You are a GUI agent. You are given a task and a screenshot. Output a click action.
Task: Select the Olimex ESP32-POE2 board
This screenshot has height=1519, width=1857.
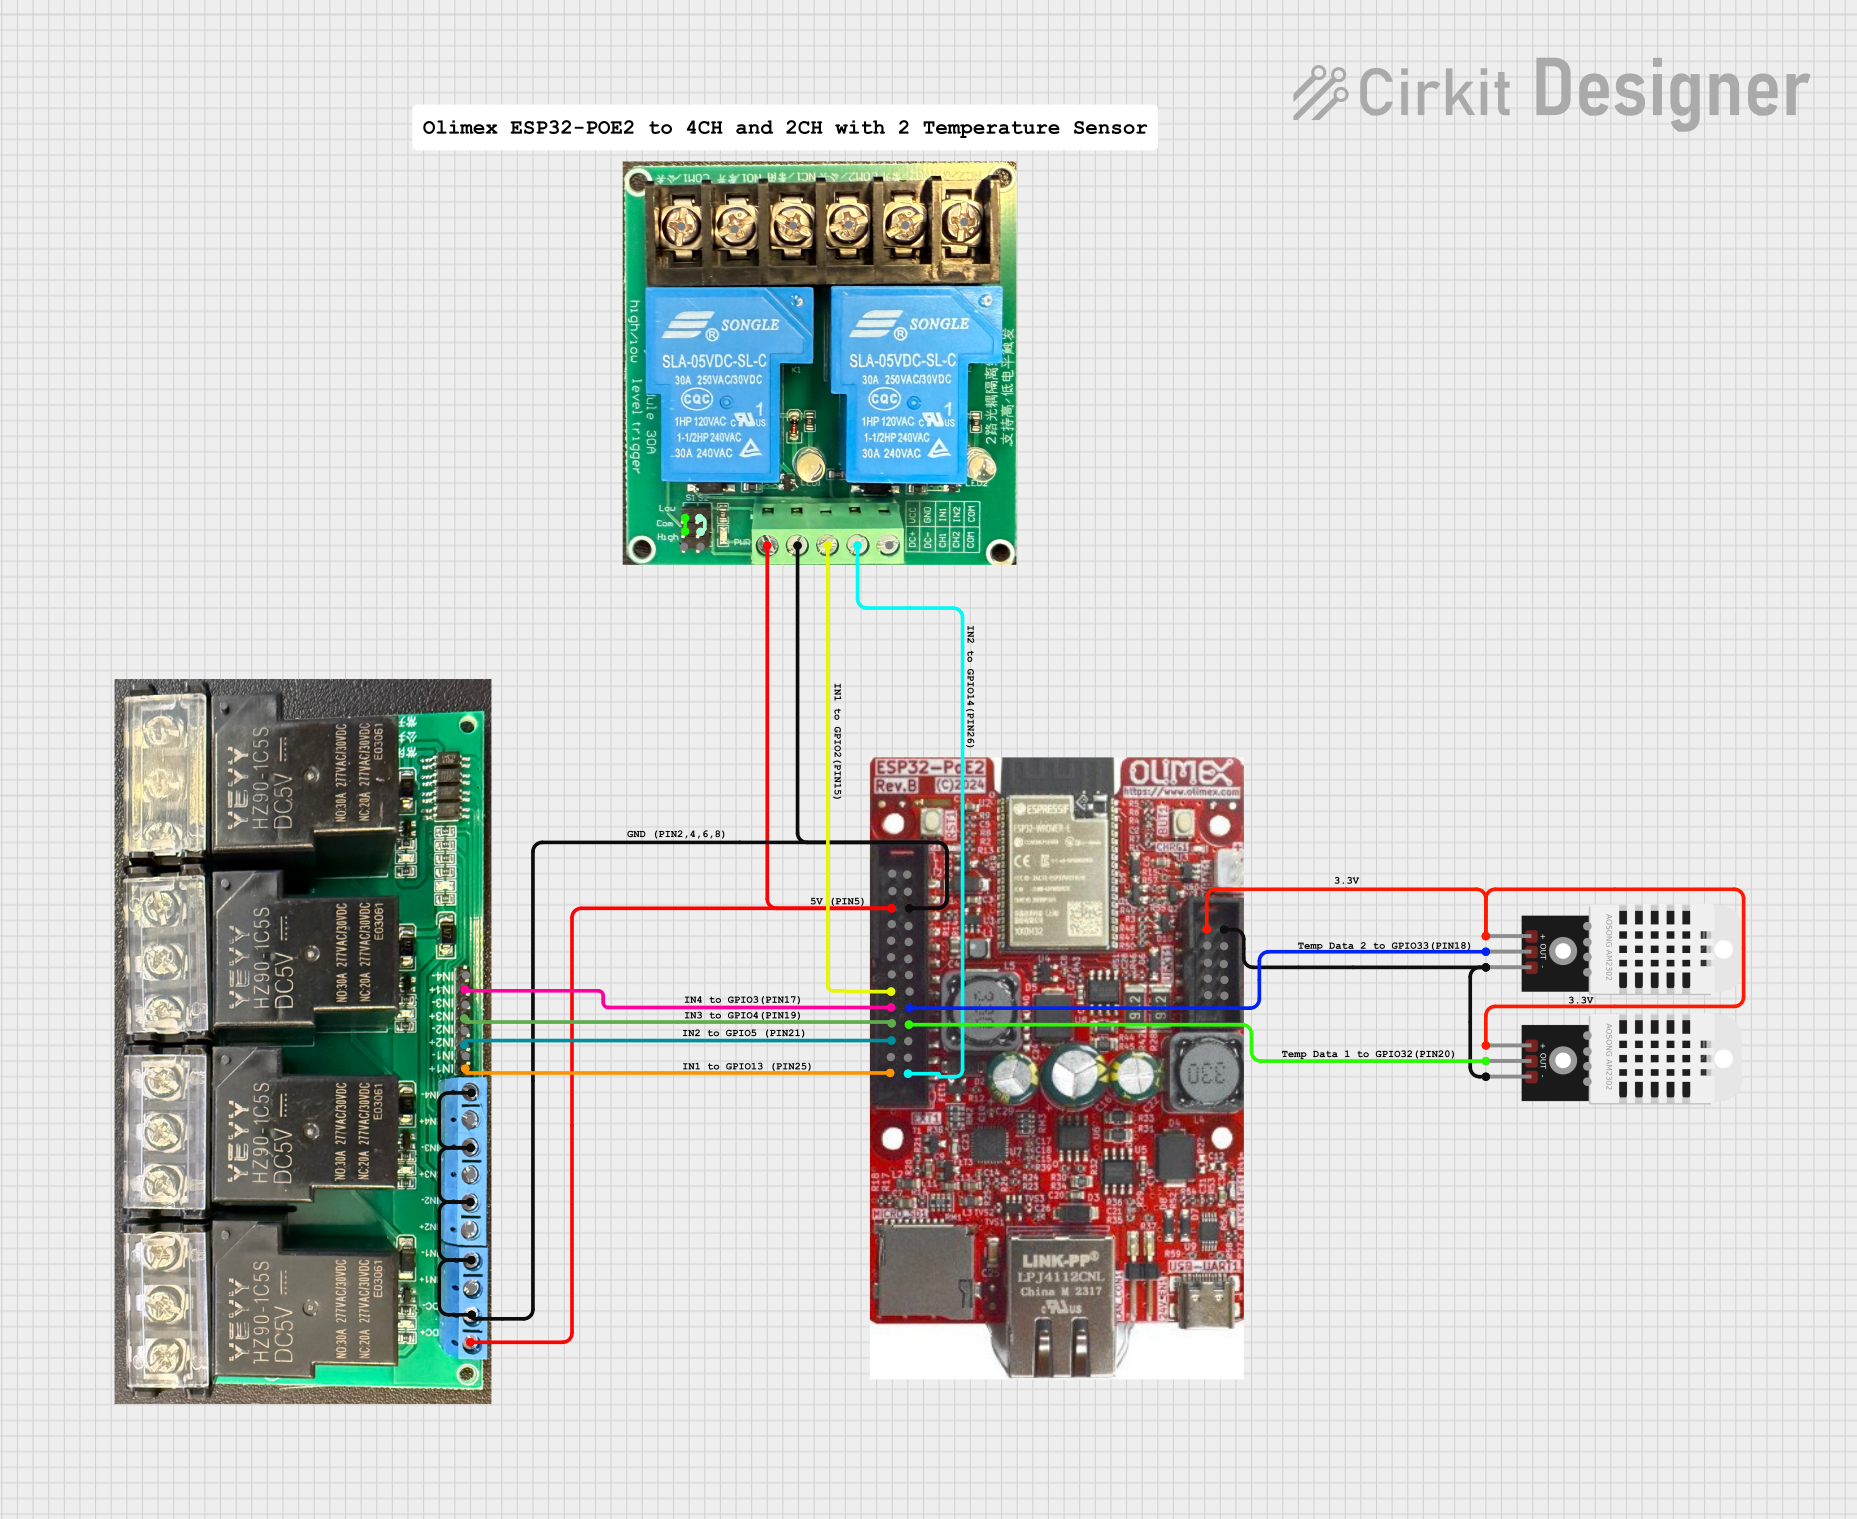(1056, 1068)
